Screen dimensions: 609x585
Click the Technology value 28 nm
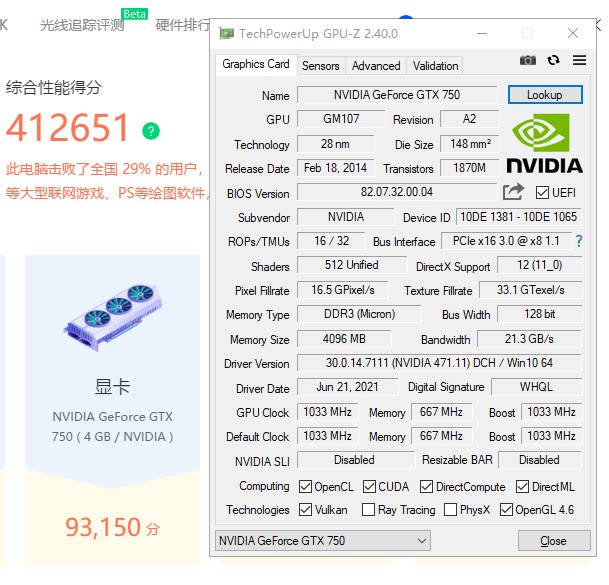pos(336,144)
